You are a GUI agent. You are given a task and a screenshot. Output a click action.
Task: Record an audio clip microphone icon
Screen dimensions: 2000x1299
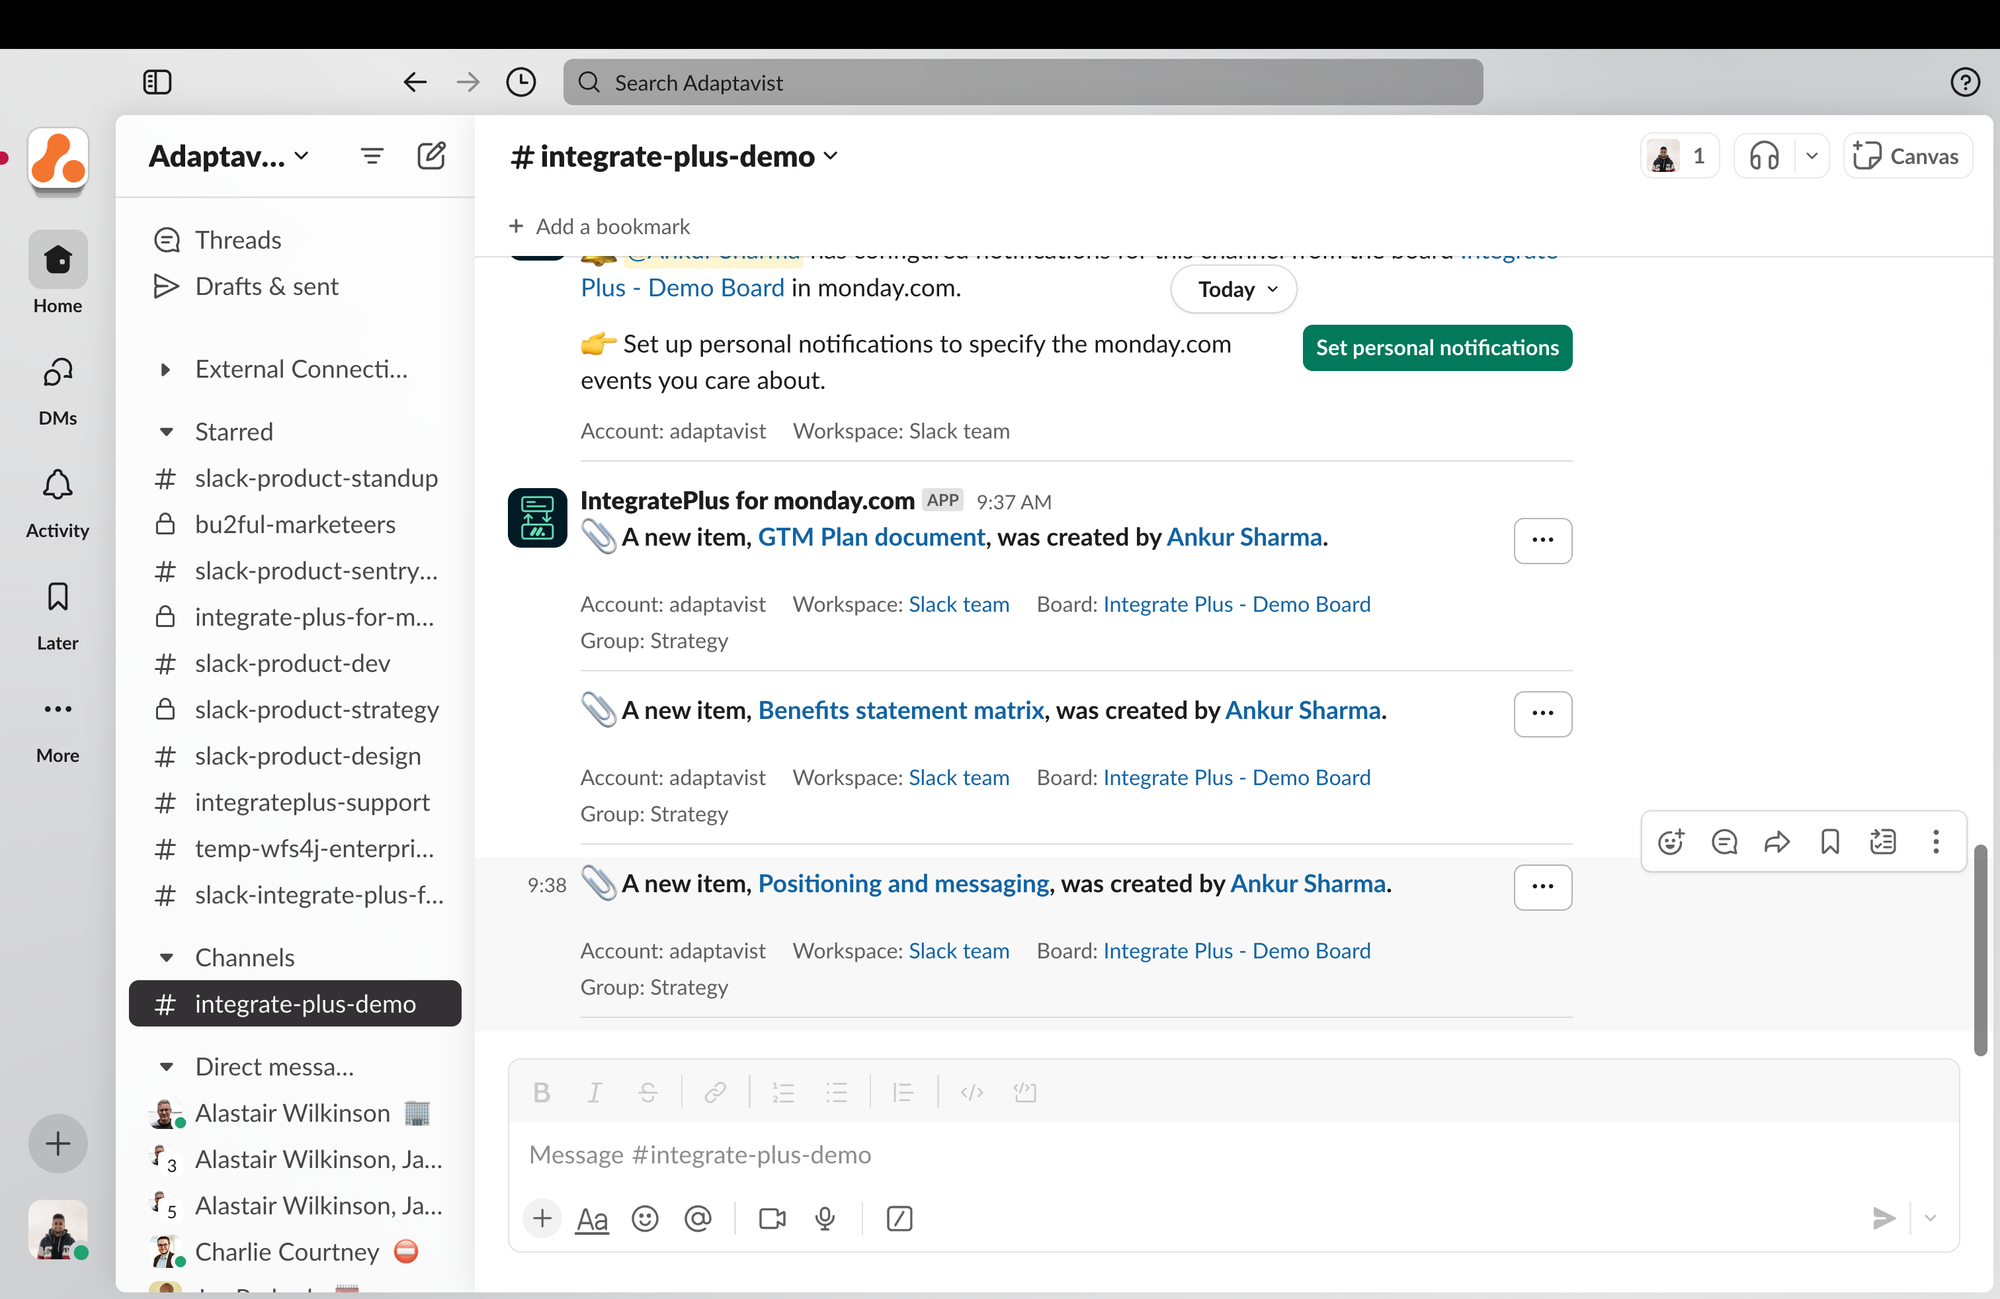pos(825,1218)
